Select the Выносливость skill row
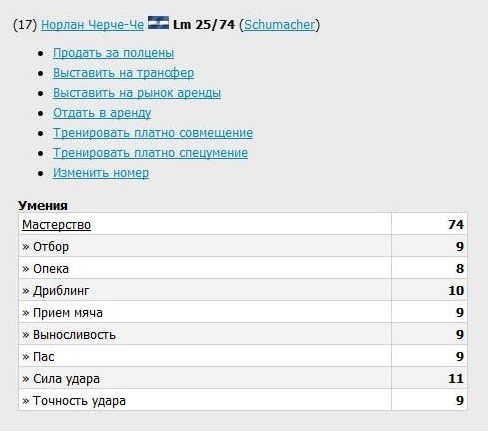The width and height of the screenshot is (488, 436). (x=243, y=334)
